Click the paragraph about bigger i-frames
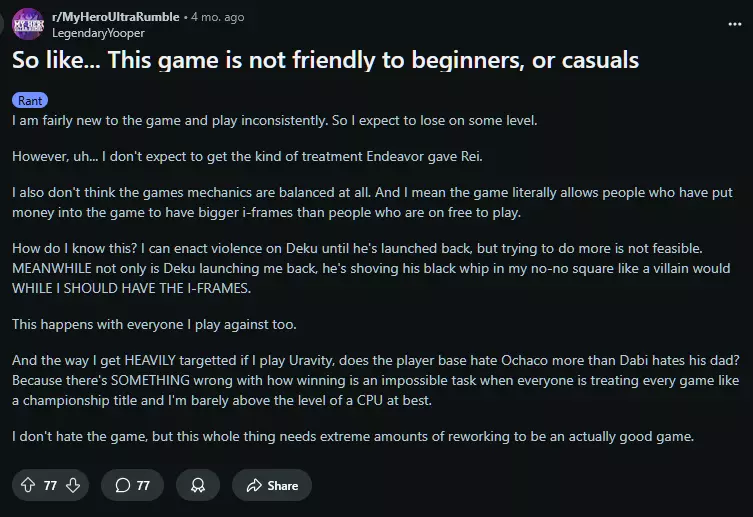The width and height of the screenshot is (753, 517). click(x=370, y=204)
